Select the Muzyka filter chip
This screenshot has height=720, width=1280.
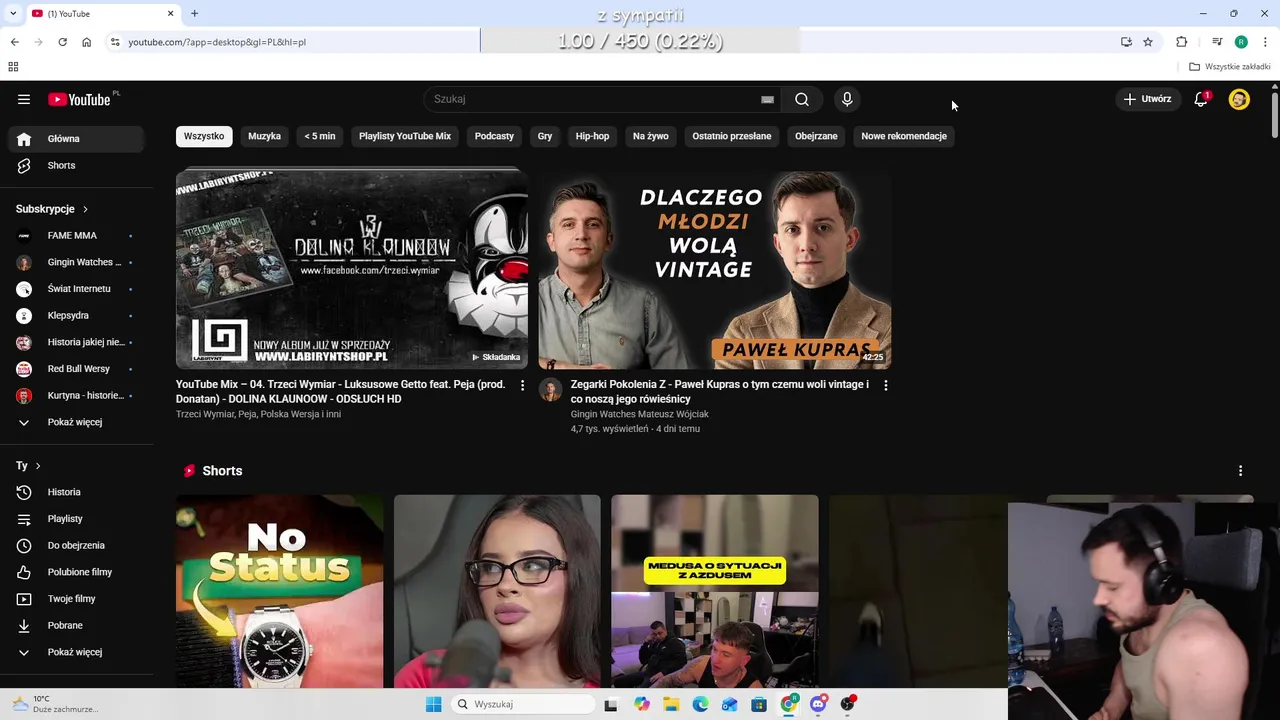click(x=265, y=136)
